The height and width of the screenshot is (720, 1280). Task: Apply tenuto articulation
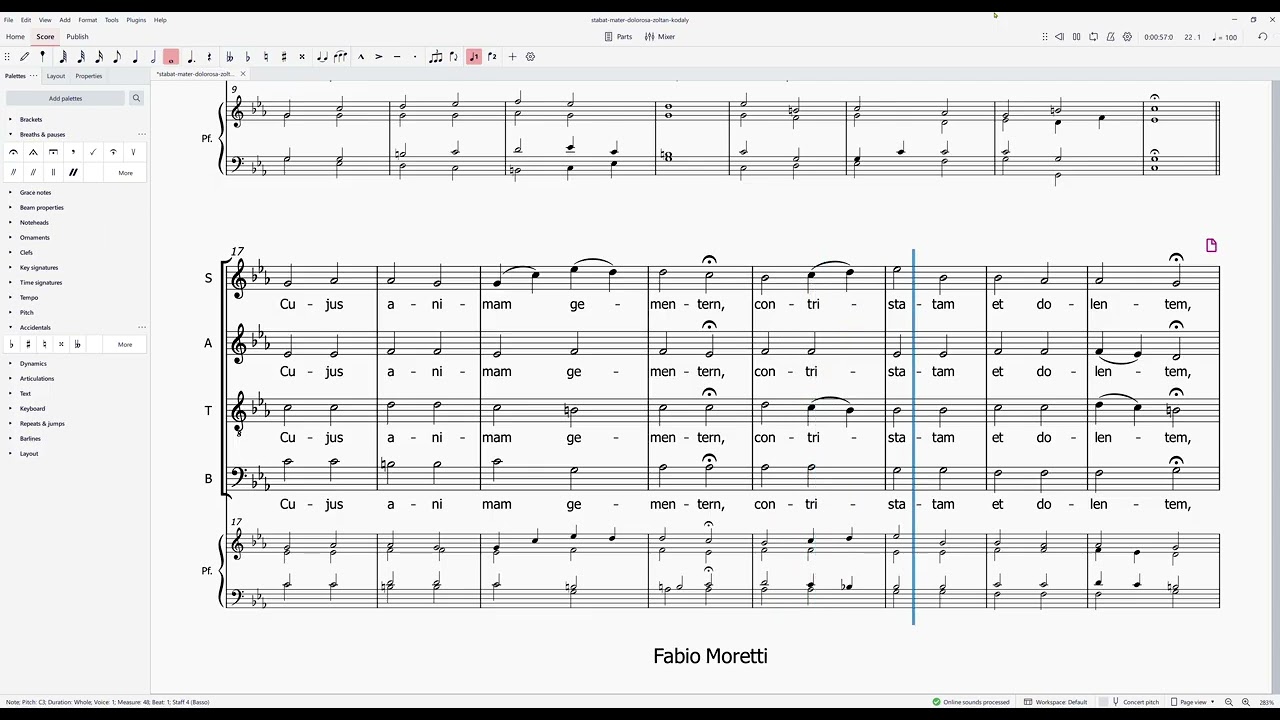397,57
